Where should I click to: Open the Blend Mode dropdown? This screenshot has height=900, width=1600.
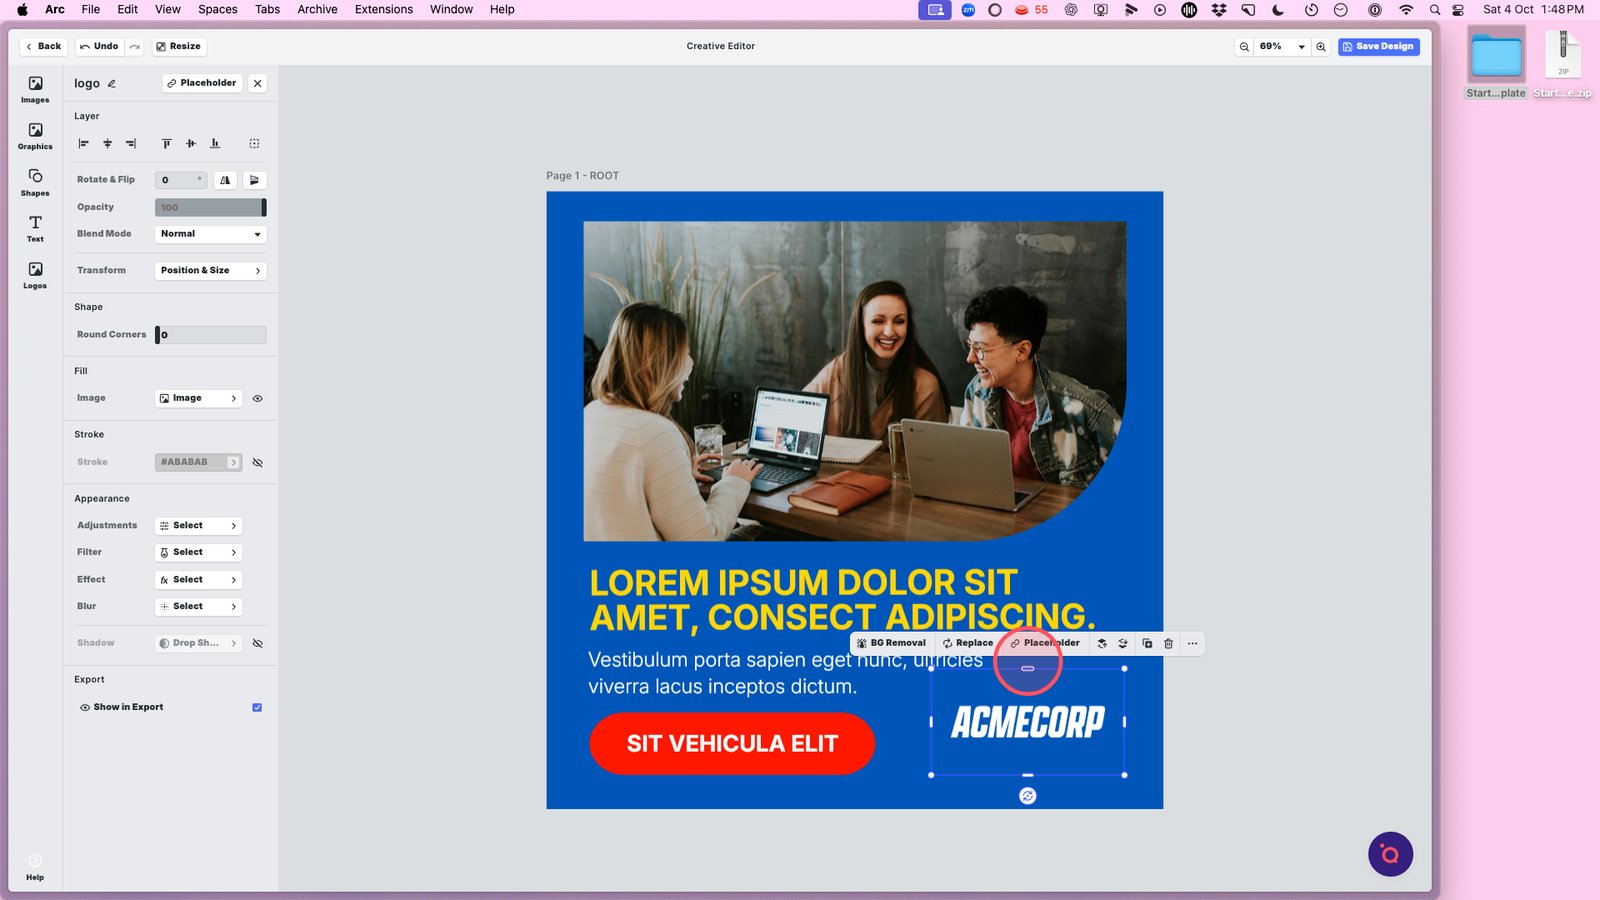point(211,234)
